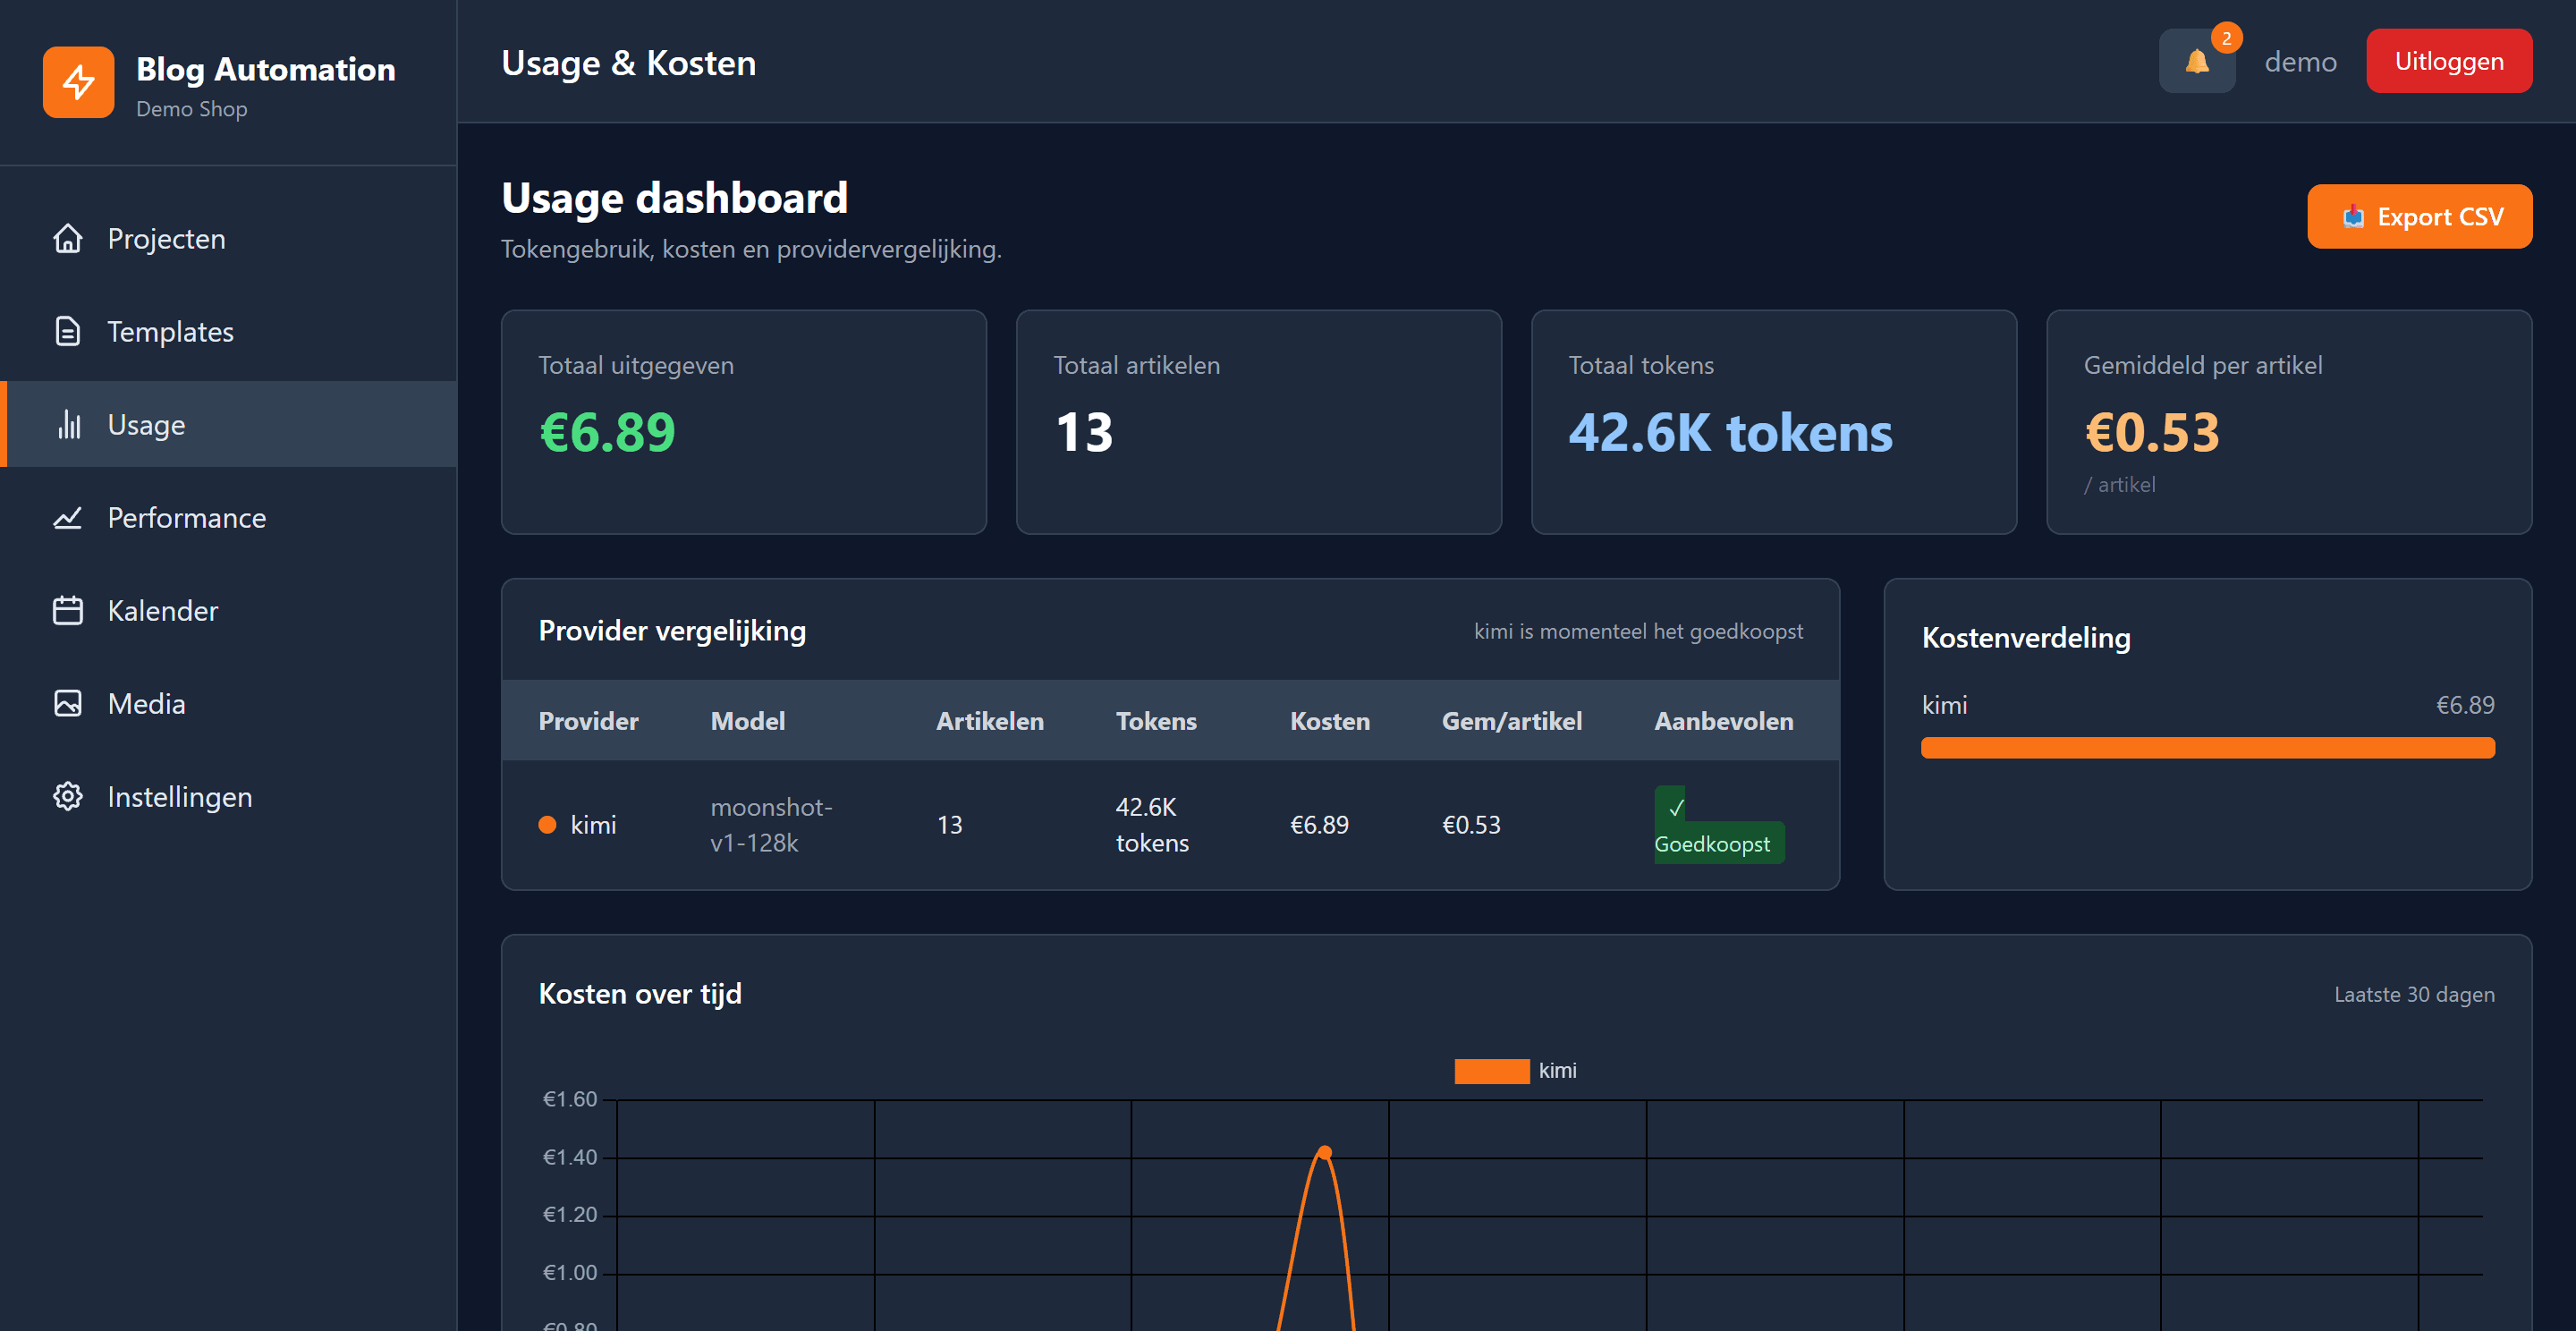This screenshot has width=2576, height=1331.
Task: Click the Uitloggen button
Action: point(2449,61)
